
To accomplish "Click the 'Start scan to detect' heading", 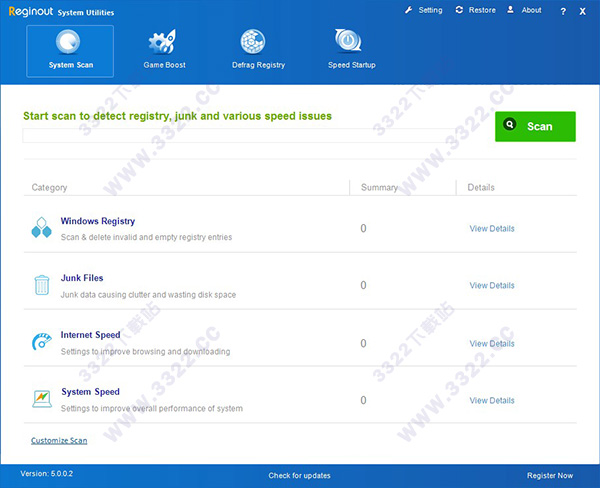I will 177,116.
